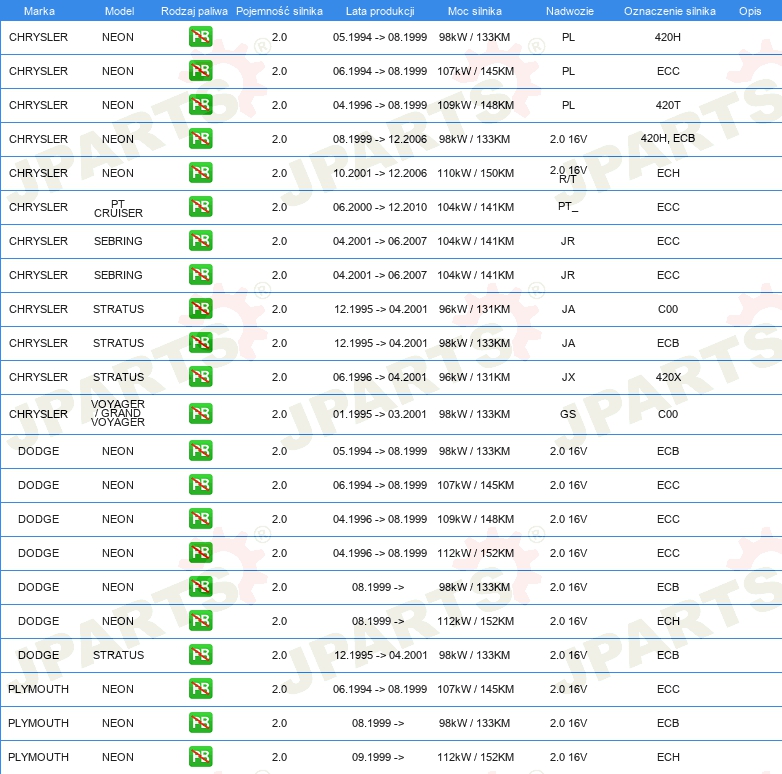This screenshot has width=782, height=774.
Task: Click fuel icon in Dodge Stratus row
Action: click(x=200, y=655)
